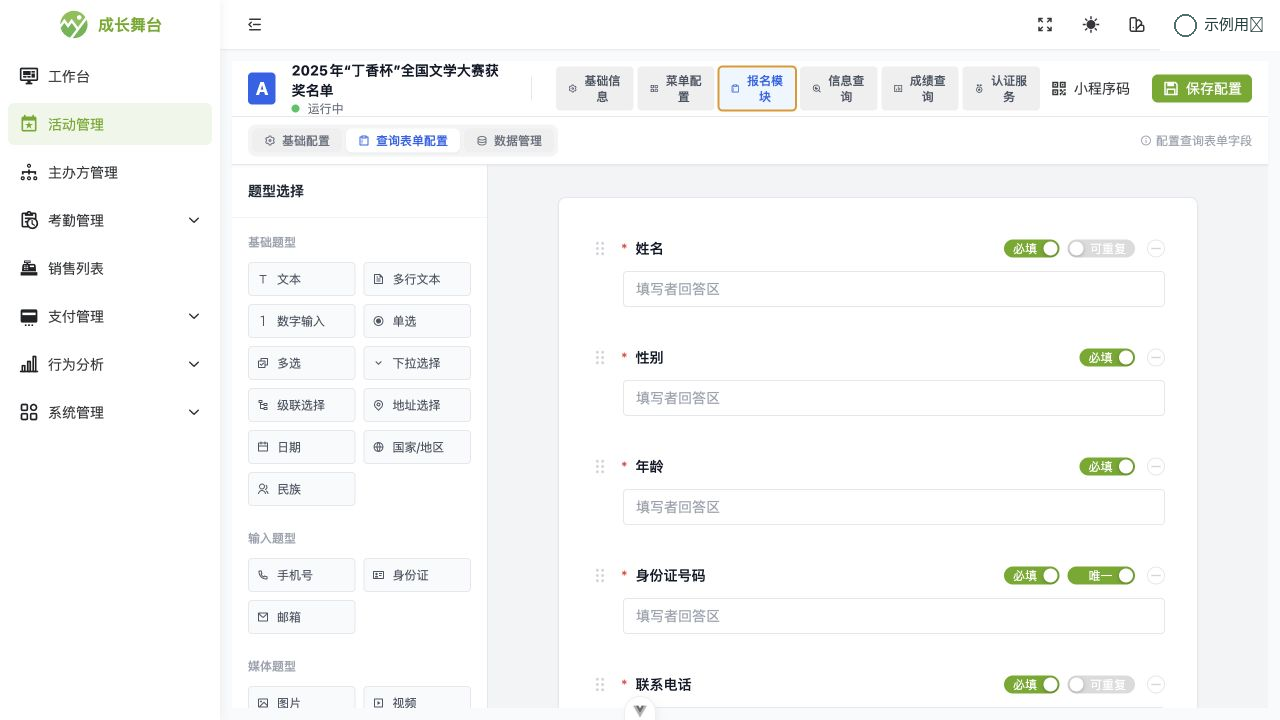The width and height of the screenshot is (1280, 720).
Task: Remove the 联系电话 field with minus icon
Action: [1156, 685]
